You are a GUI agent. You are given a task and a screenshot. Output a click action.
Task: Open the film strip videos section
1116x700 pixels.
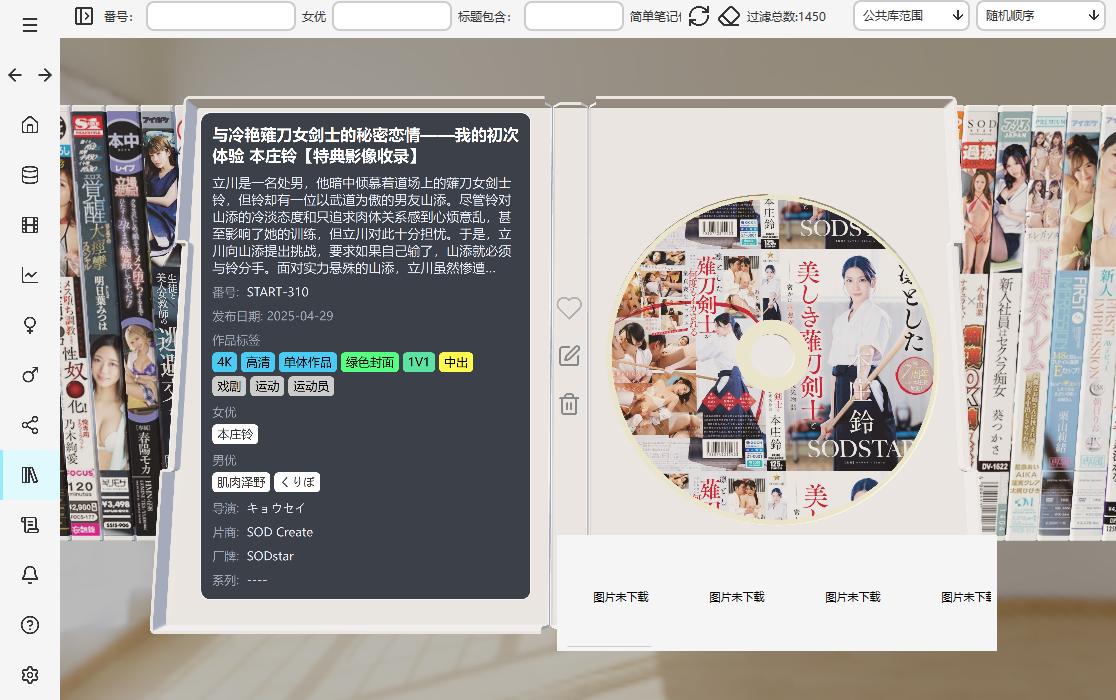click(30, 225)
